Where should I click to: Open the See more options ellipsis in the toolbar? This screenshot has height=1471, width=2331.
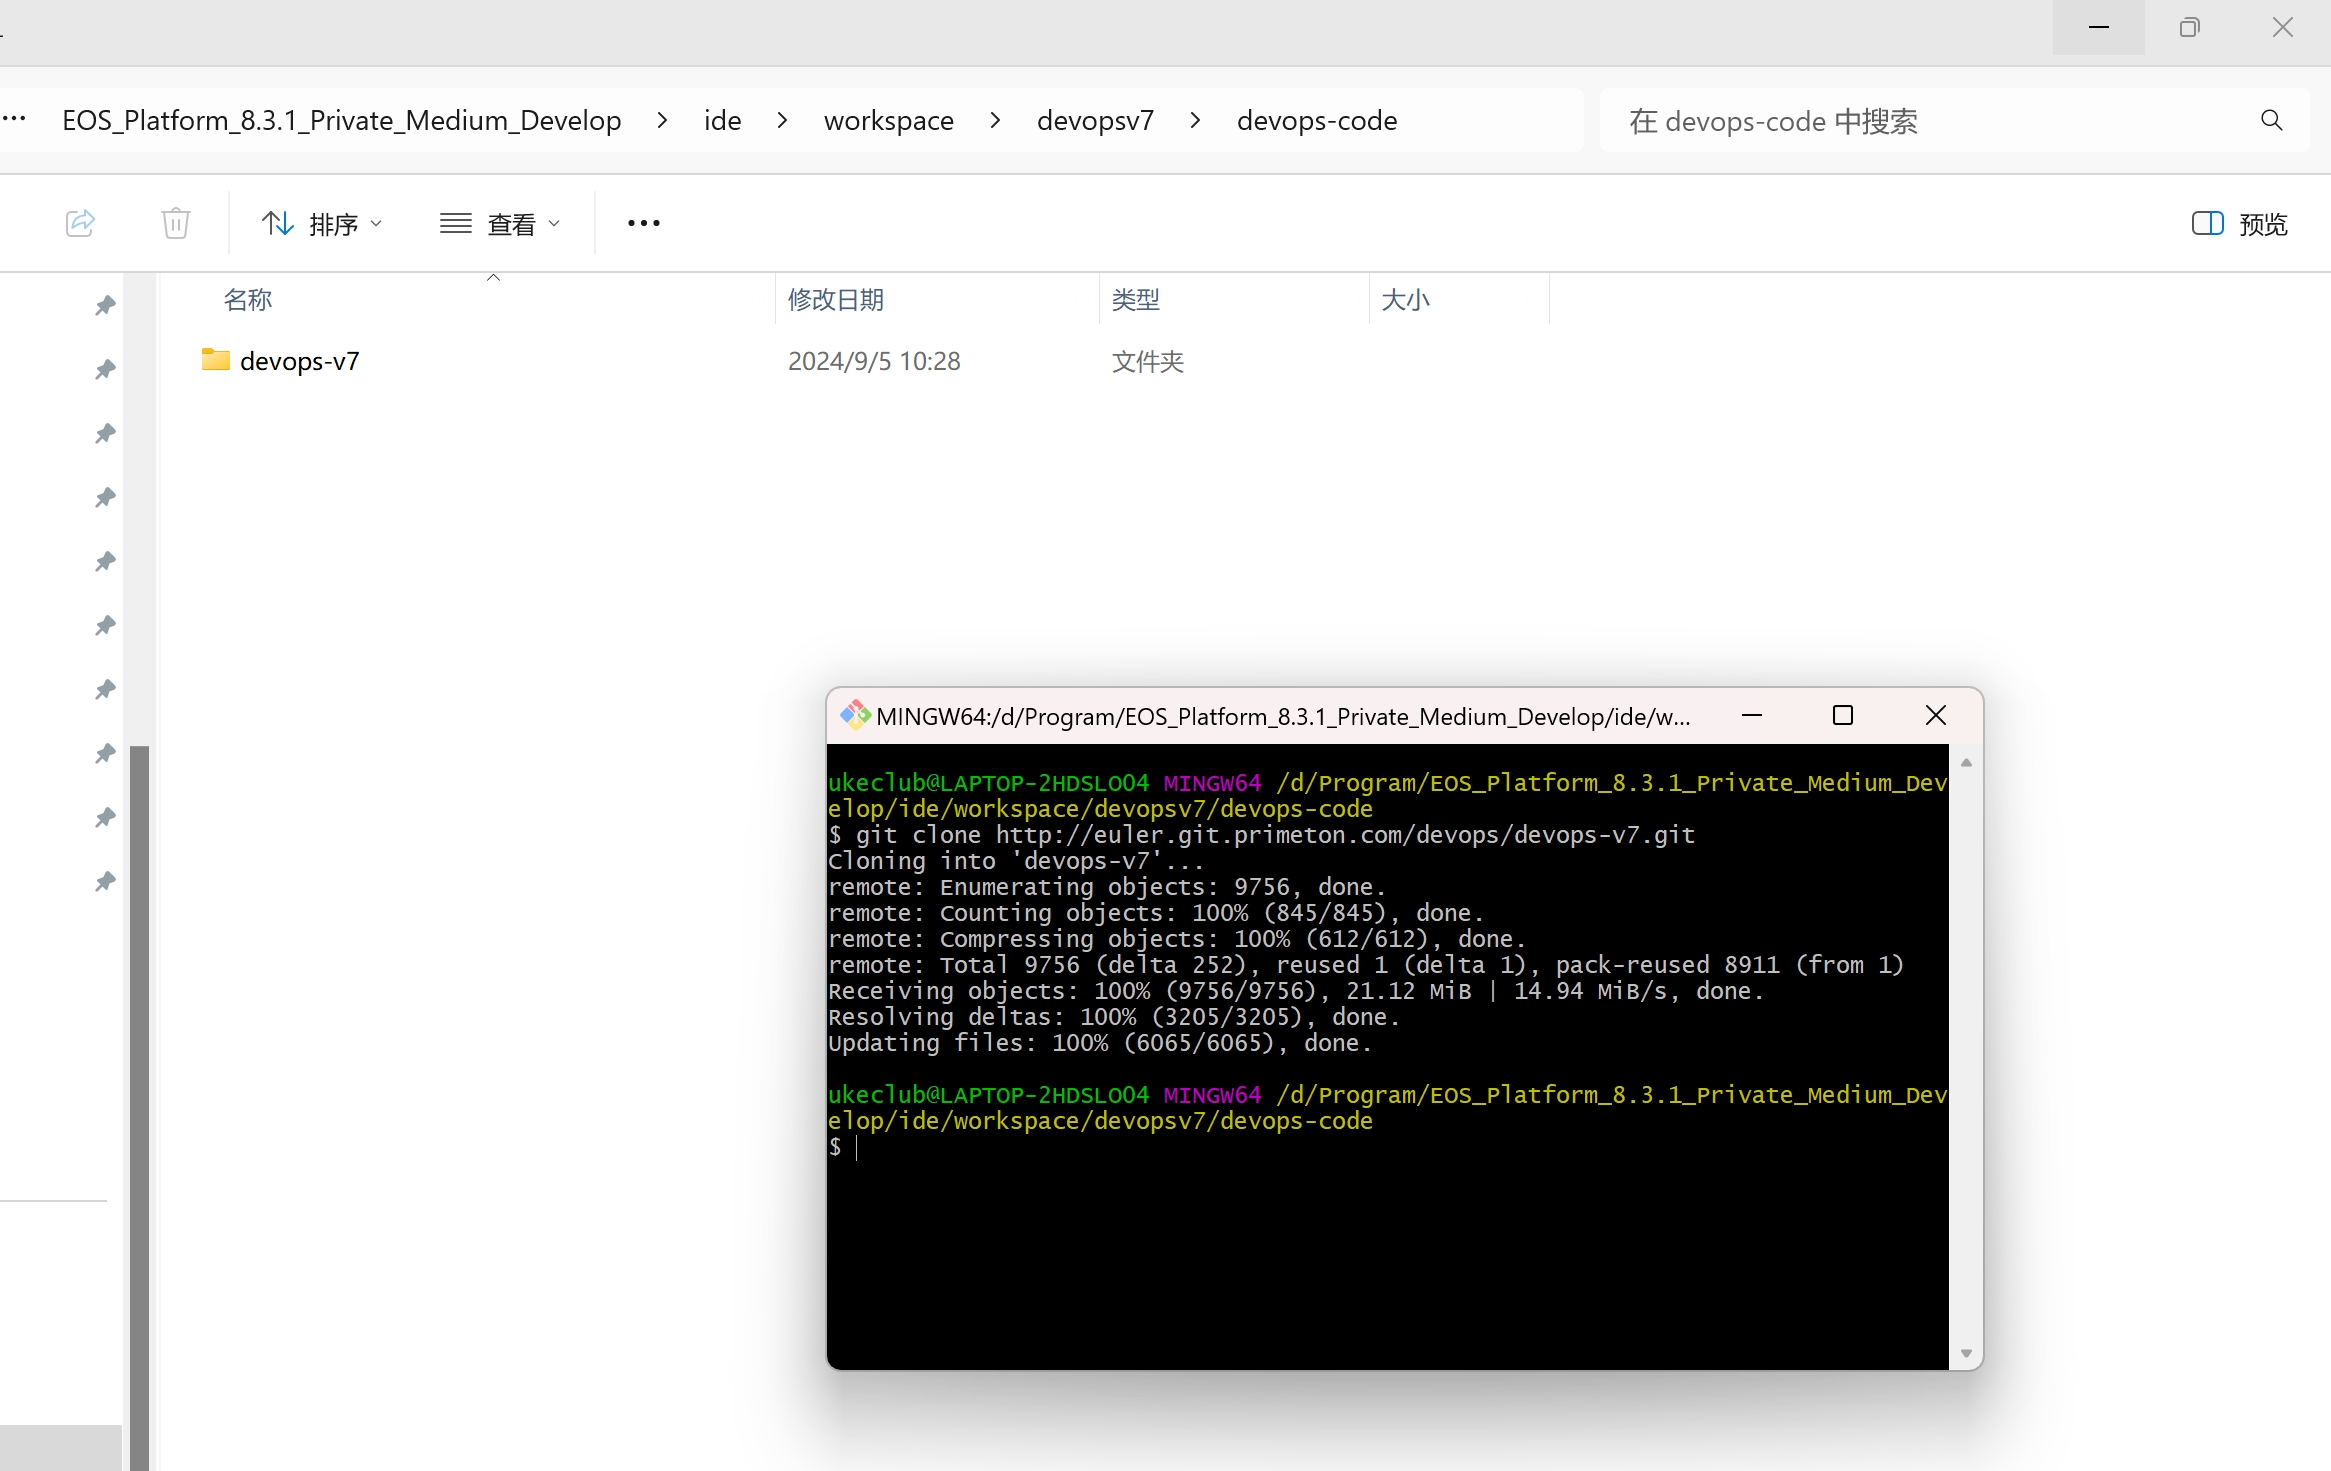tap(643, 223)
